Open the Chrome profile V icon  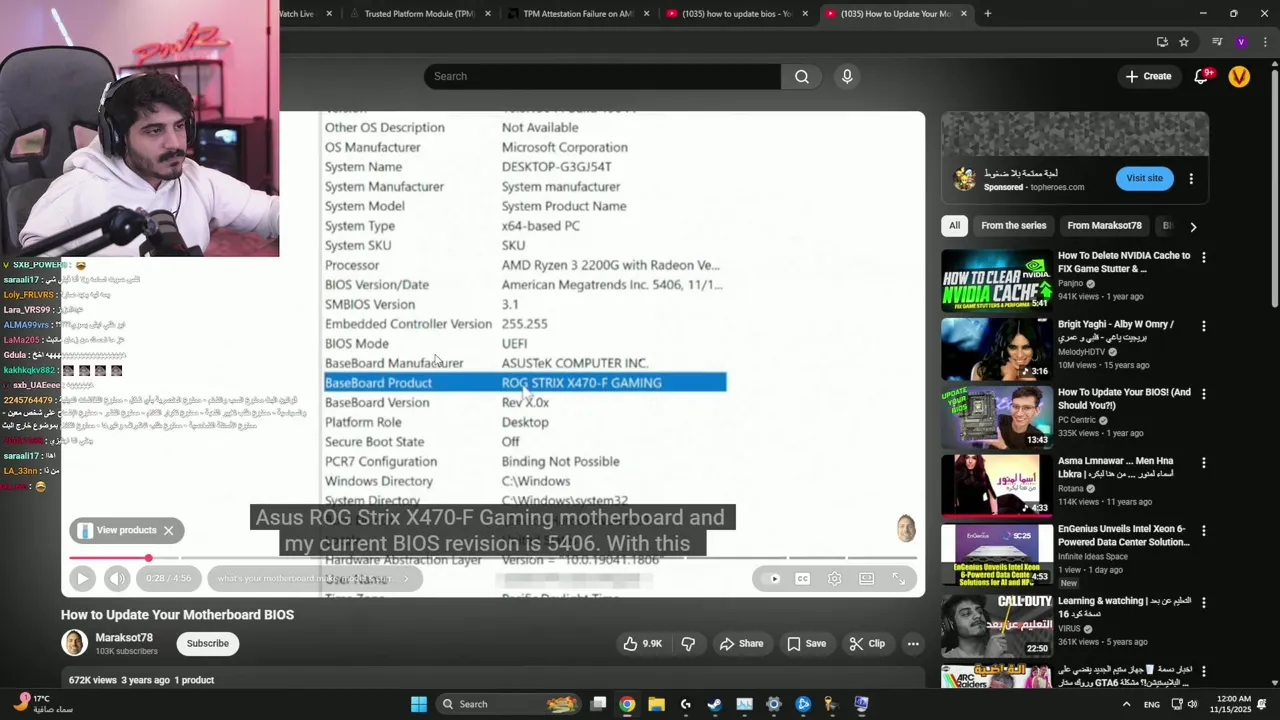(1241, 42)
